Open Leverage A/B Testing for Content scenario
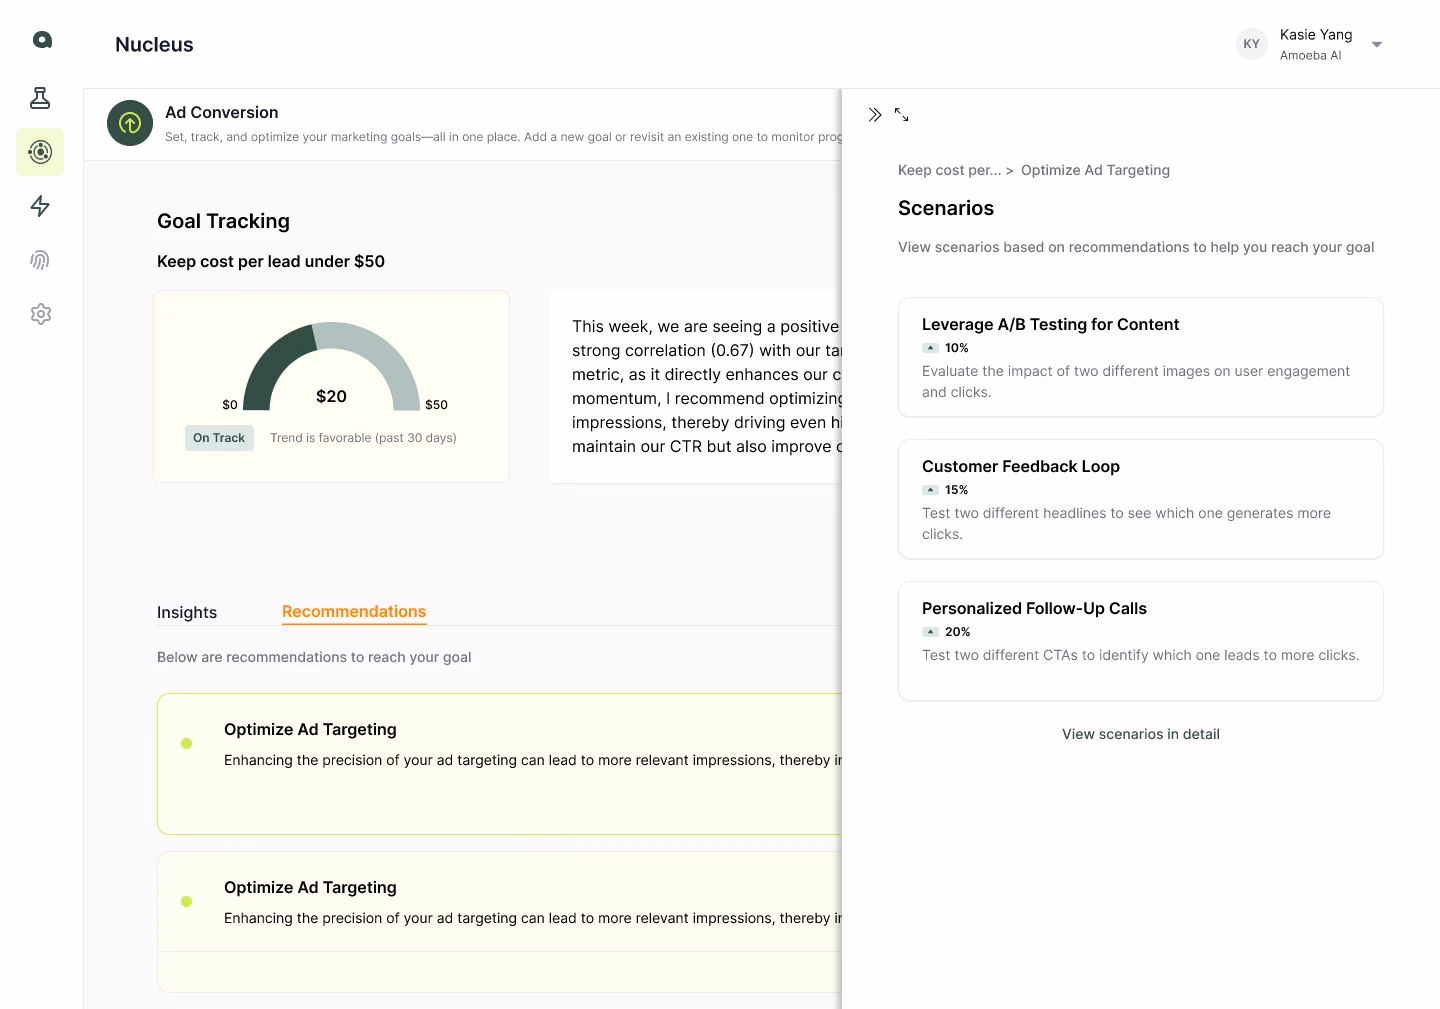The image size is (1440, 1009). (1141, 357)
